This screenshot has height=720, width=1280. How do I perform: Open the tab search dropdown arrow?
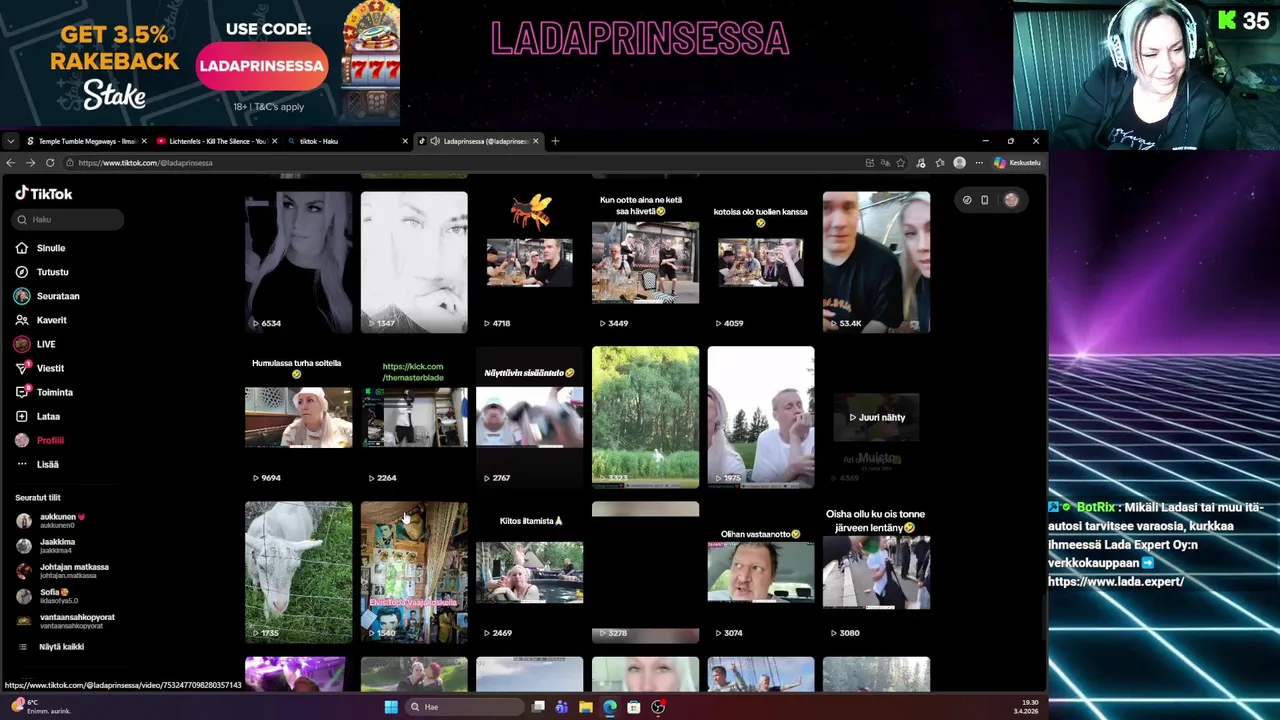[9, 141]
